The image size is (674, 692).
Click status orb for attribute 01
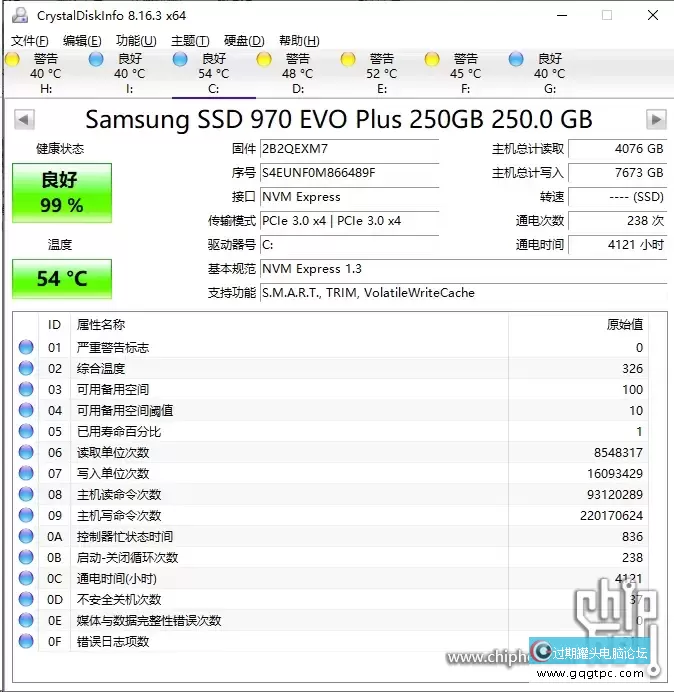26,348
